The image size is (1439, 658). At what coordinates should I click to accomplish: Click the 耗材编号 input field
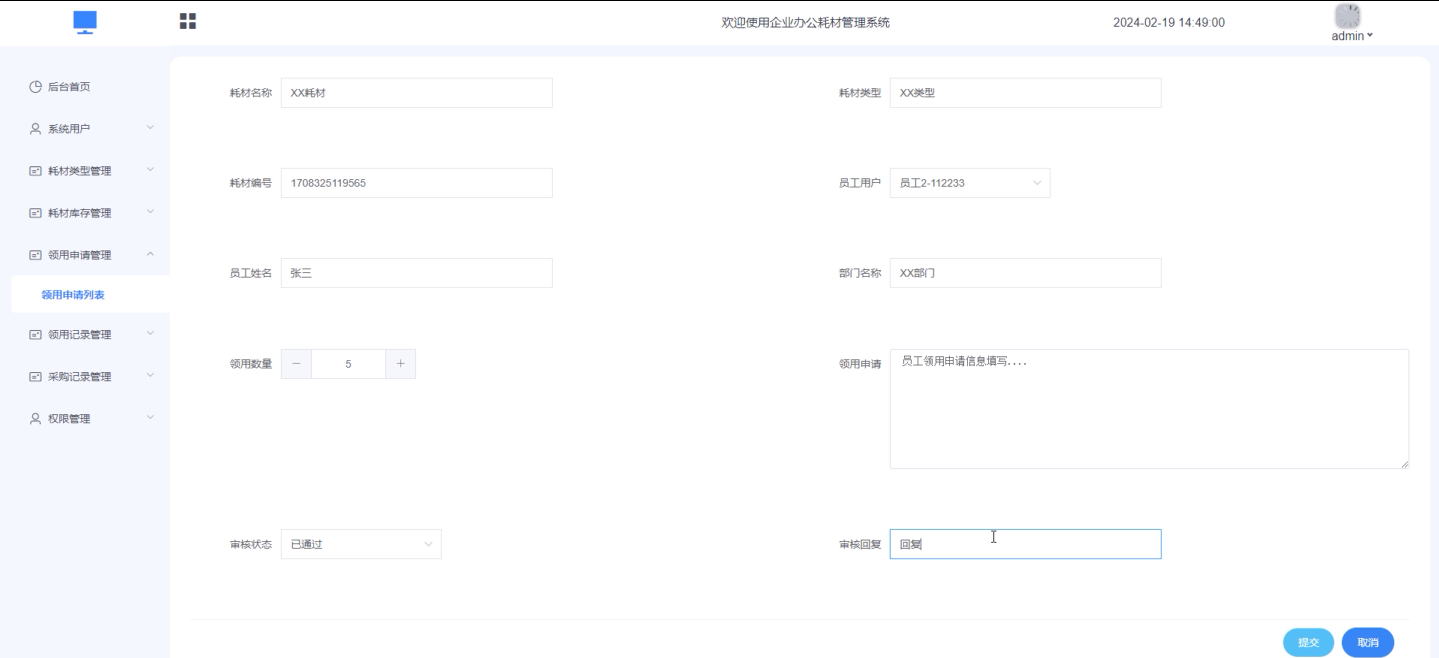(417, 183)
